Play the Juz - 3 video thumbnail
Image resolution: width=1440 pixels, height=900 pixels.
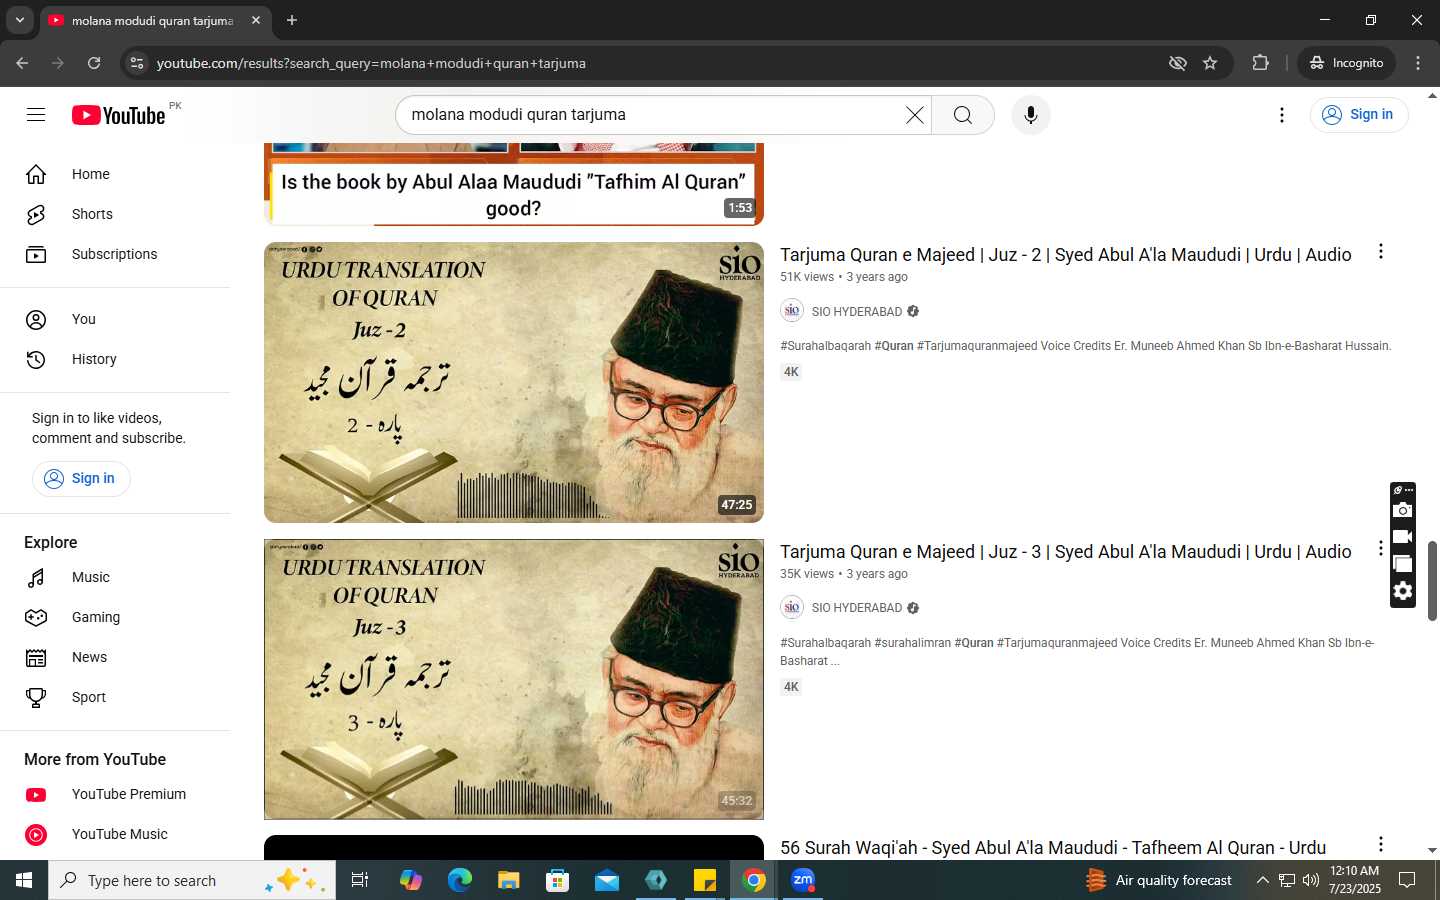(514, 679)
